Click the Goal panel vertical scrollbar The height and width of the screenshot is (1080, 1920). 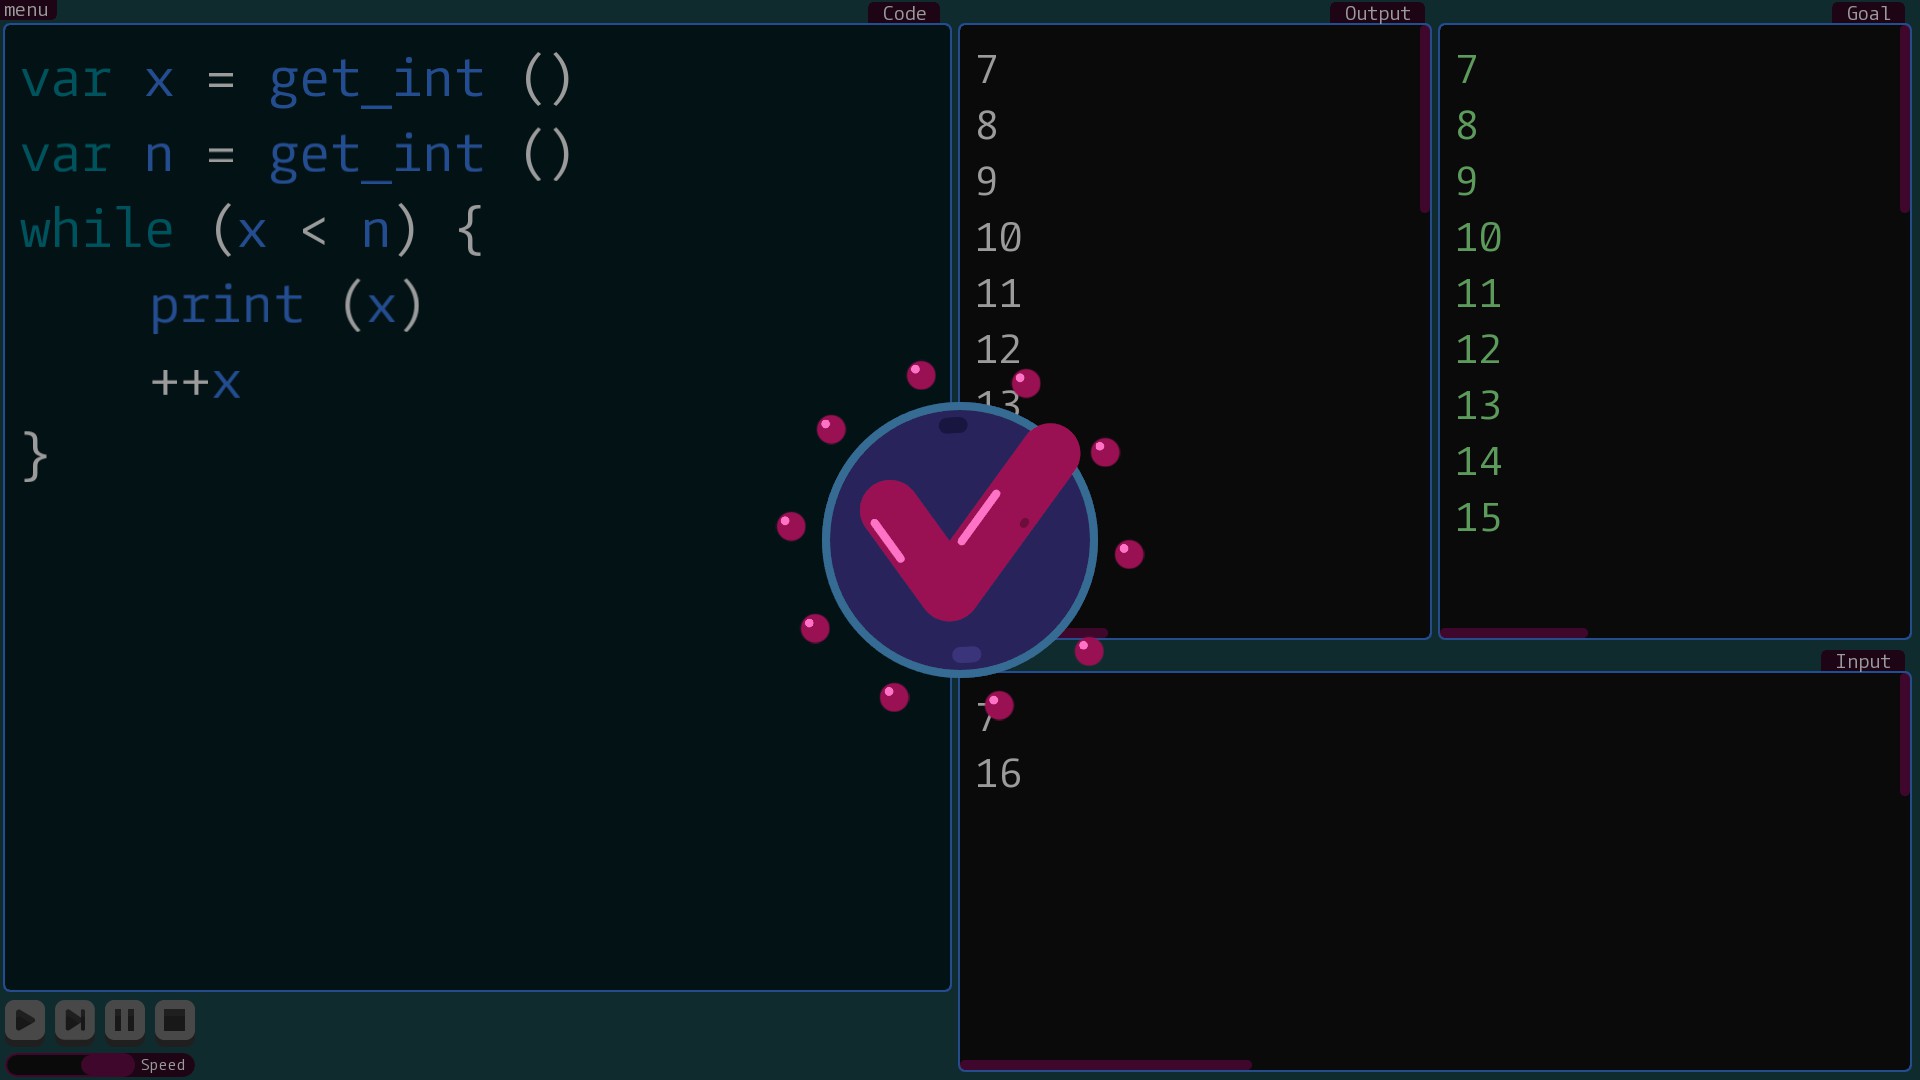click(1904, 120)
